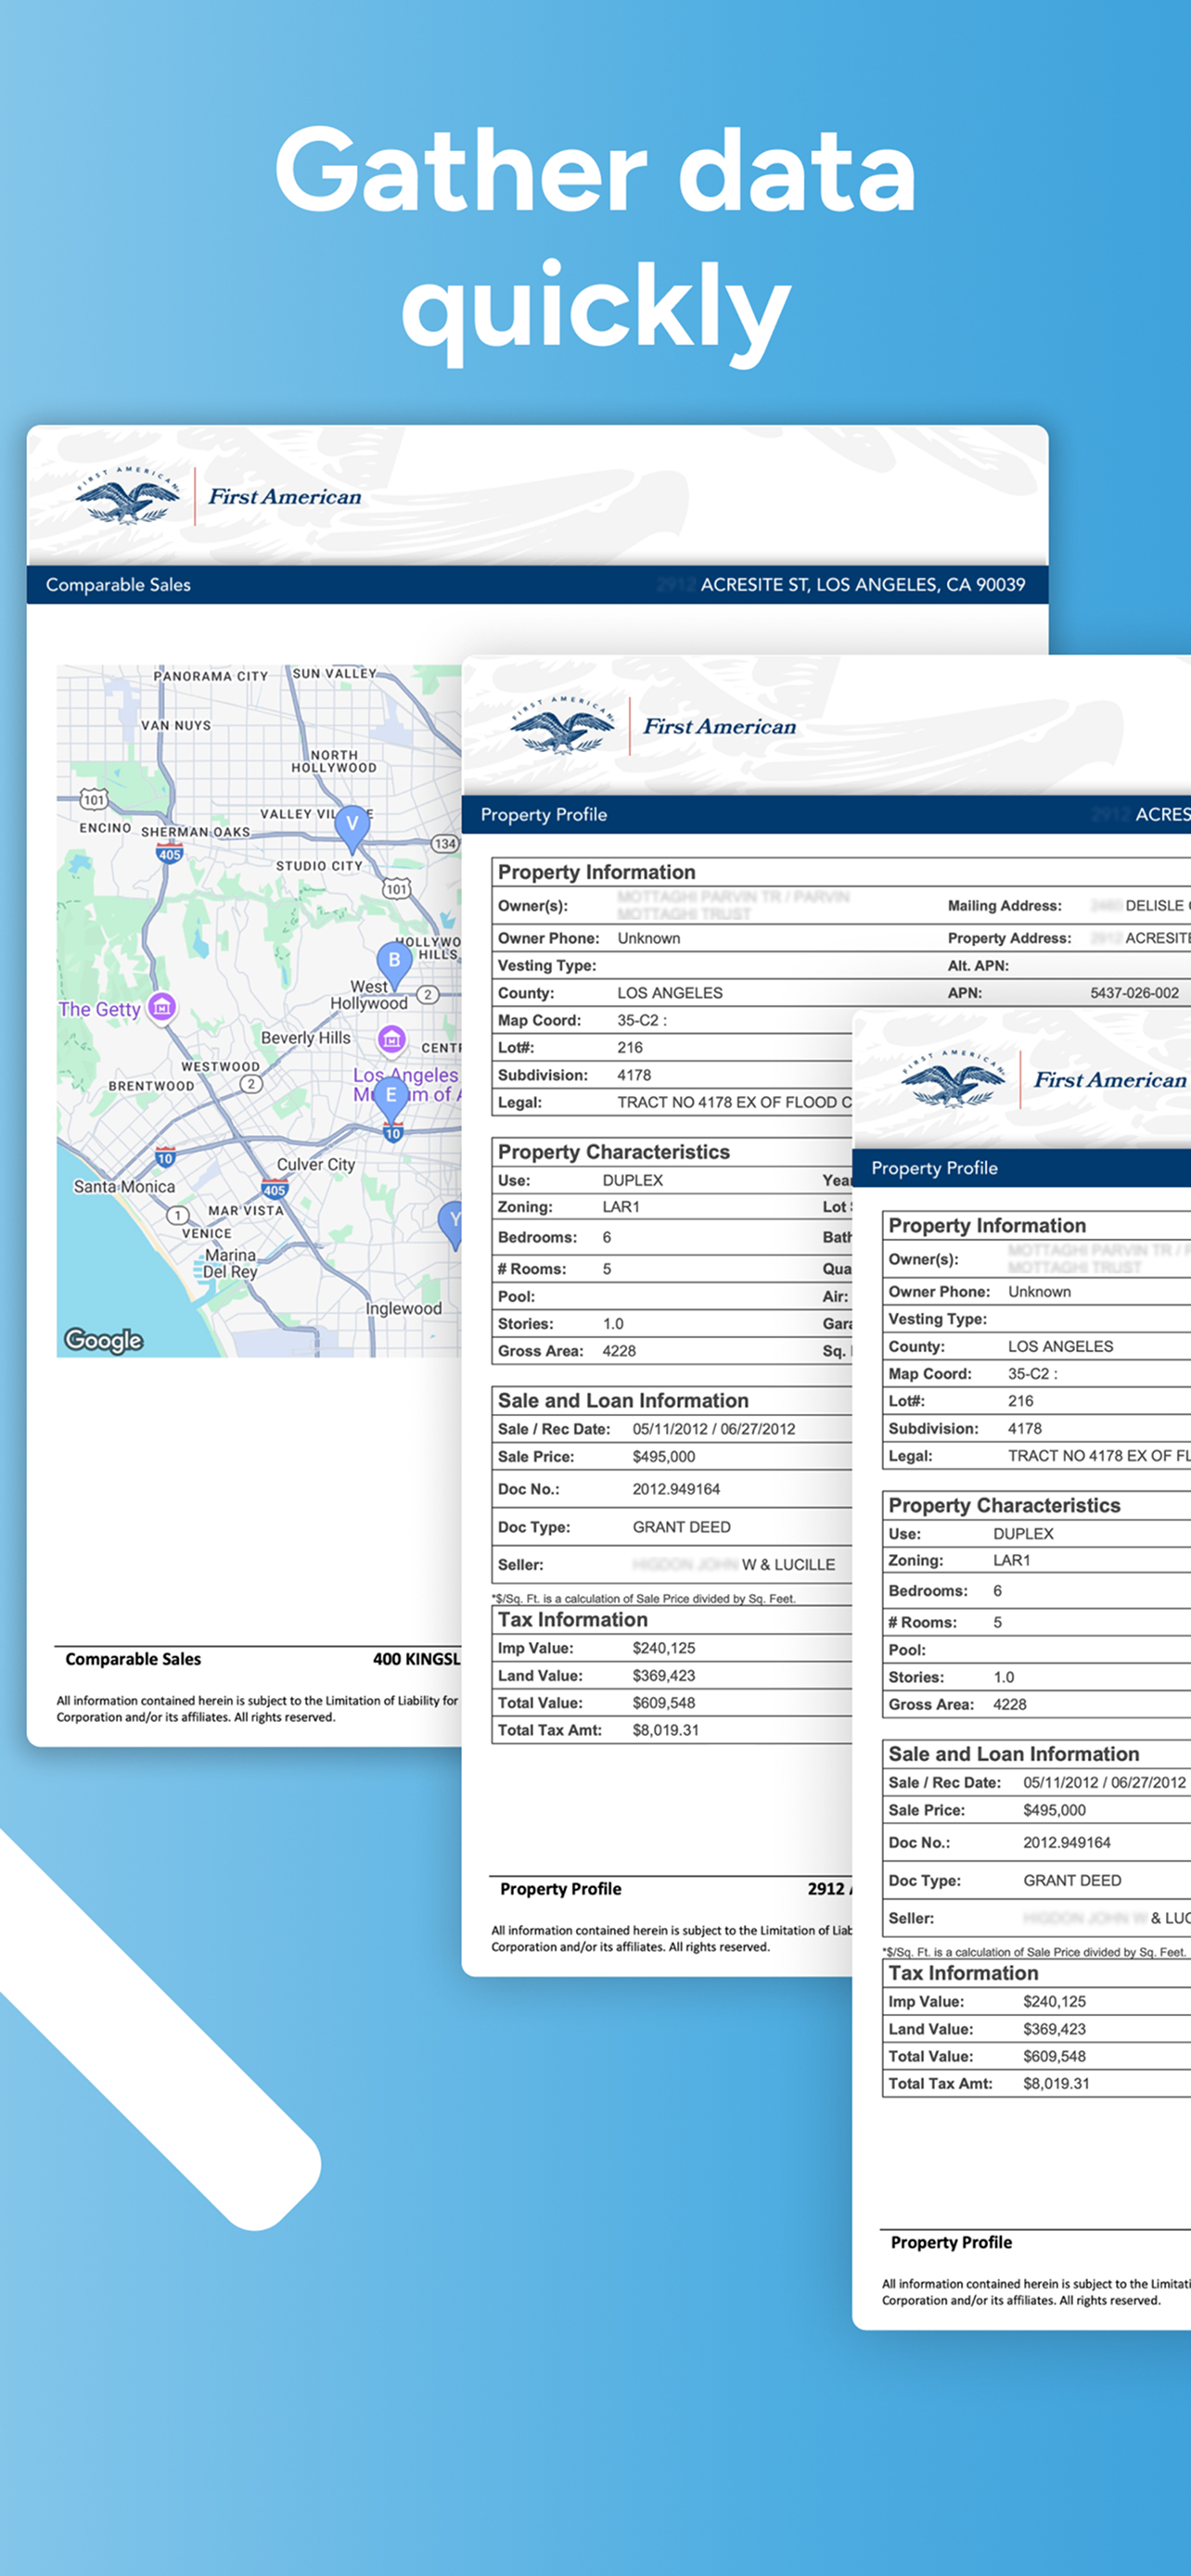Click 'Property Information' heading on the middle page

tap(596, 871)
